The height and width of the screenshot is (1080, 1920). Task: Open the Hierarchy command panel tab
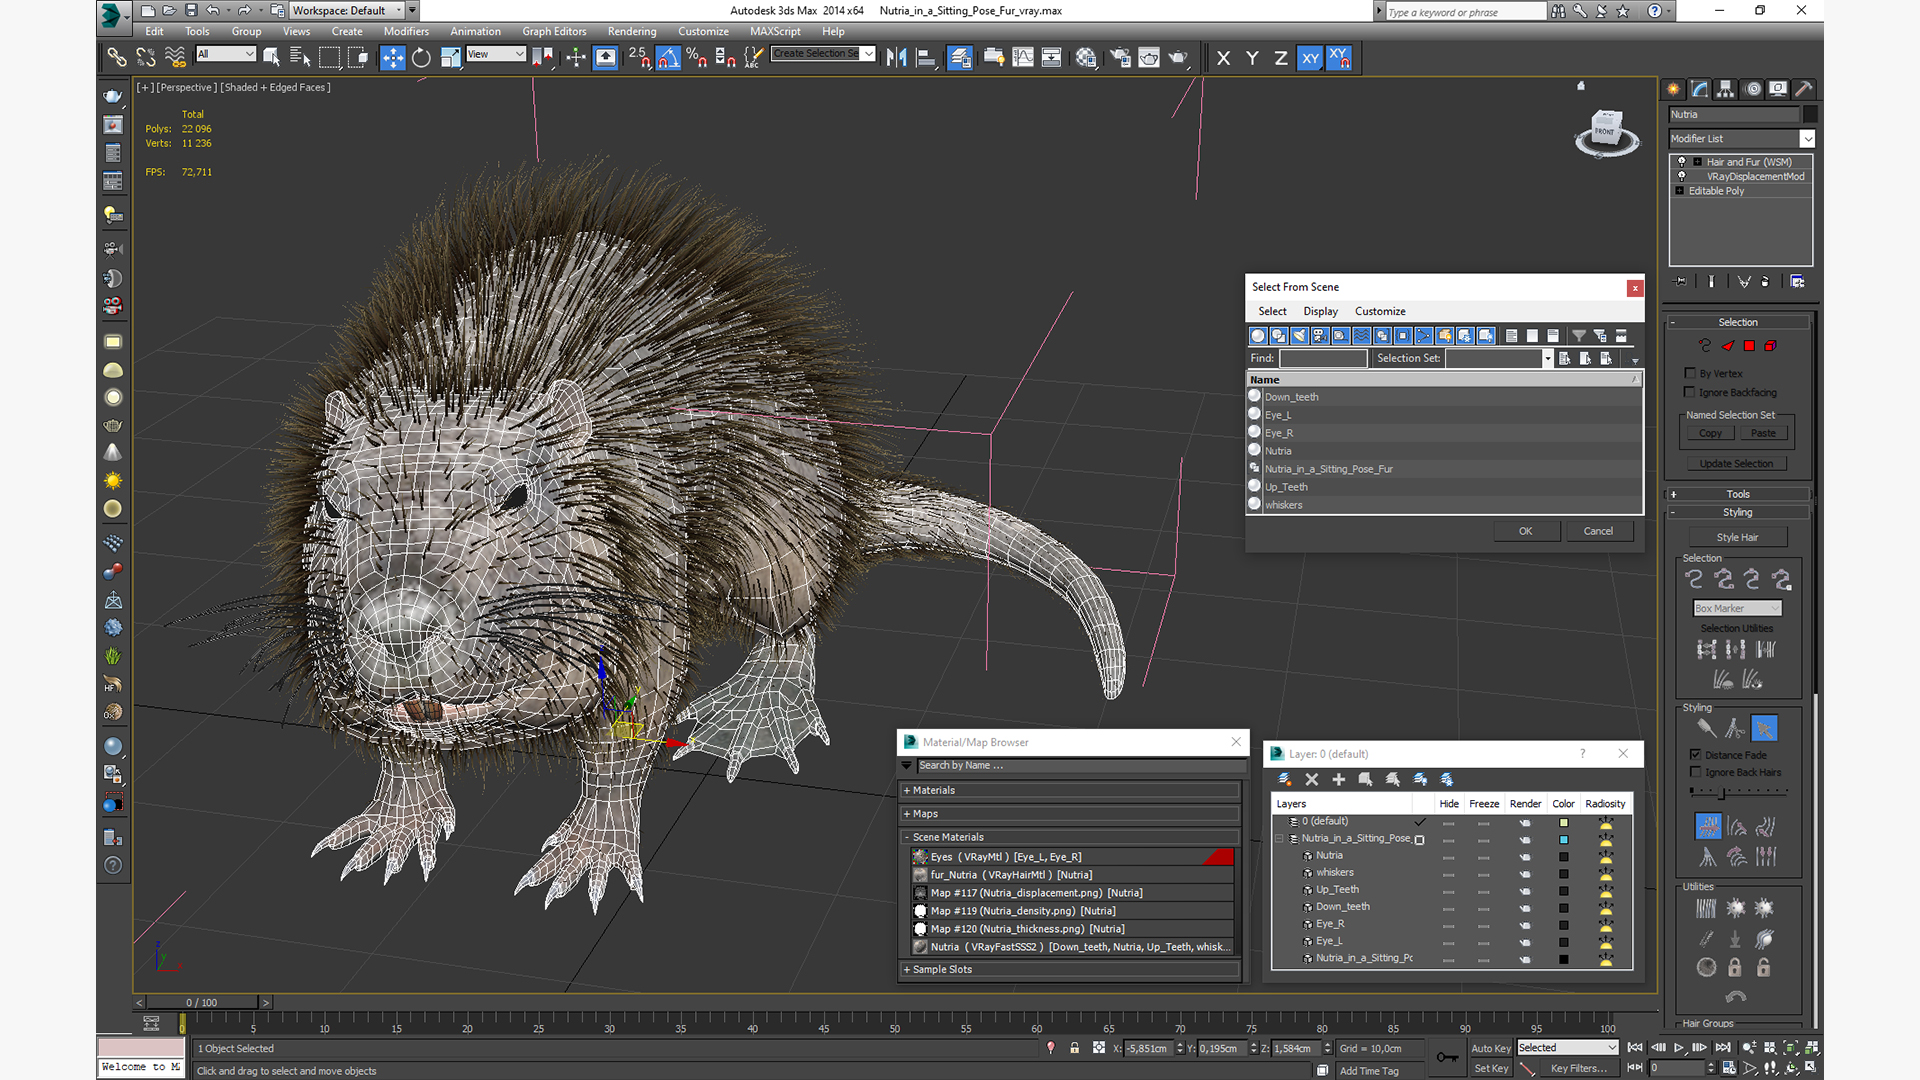click(1726, 89)
